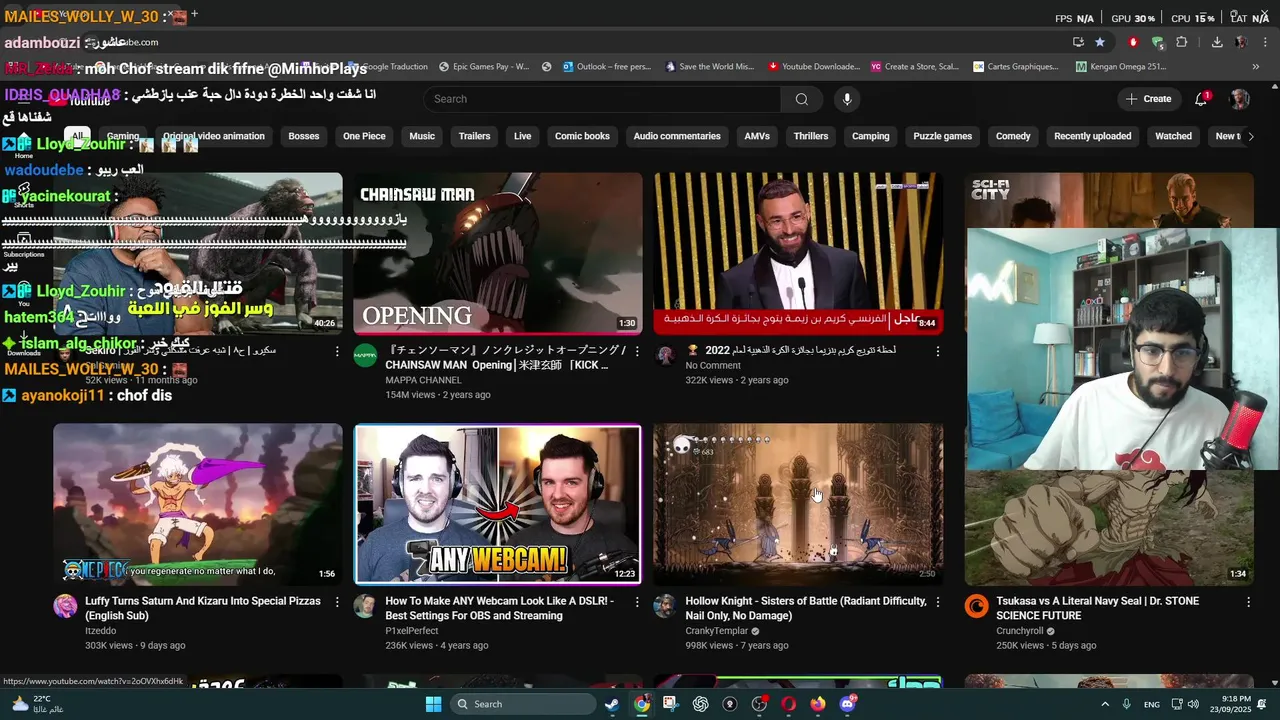Select the Bosses filter chip
The height and width of the screenshot is (720, 1280).
click(x=304, y=136)
